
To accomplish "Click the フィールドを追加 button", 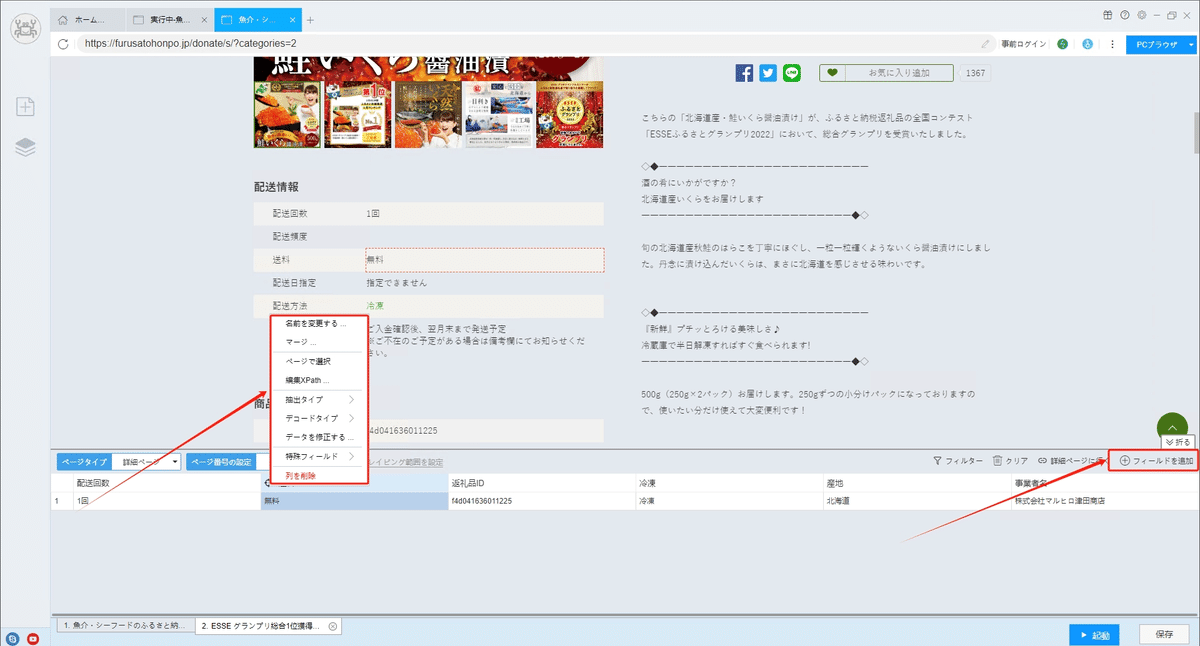I will pos(1156,461).
